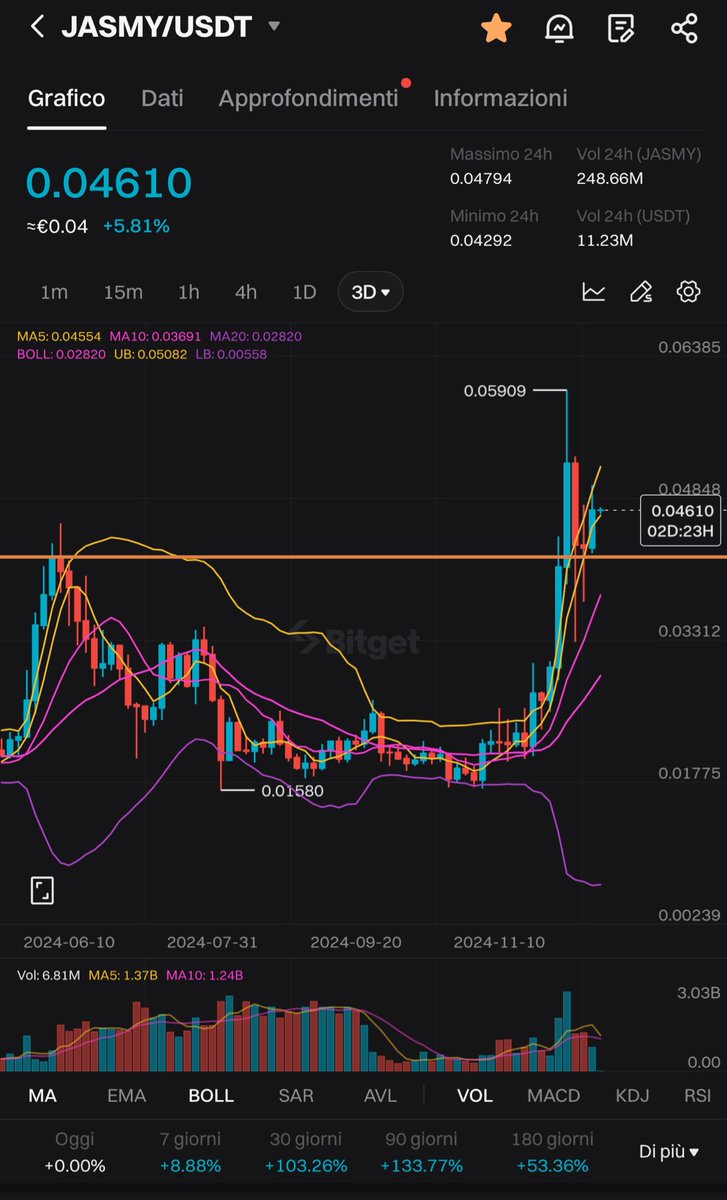The width and height of the screenshot is (727, 1200).
Task: Open chart settings gear icon
Action: coord(688,292)
